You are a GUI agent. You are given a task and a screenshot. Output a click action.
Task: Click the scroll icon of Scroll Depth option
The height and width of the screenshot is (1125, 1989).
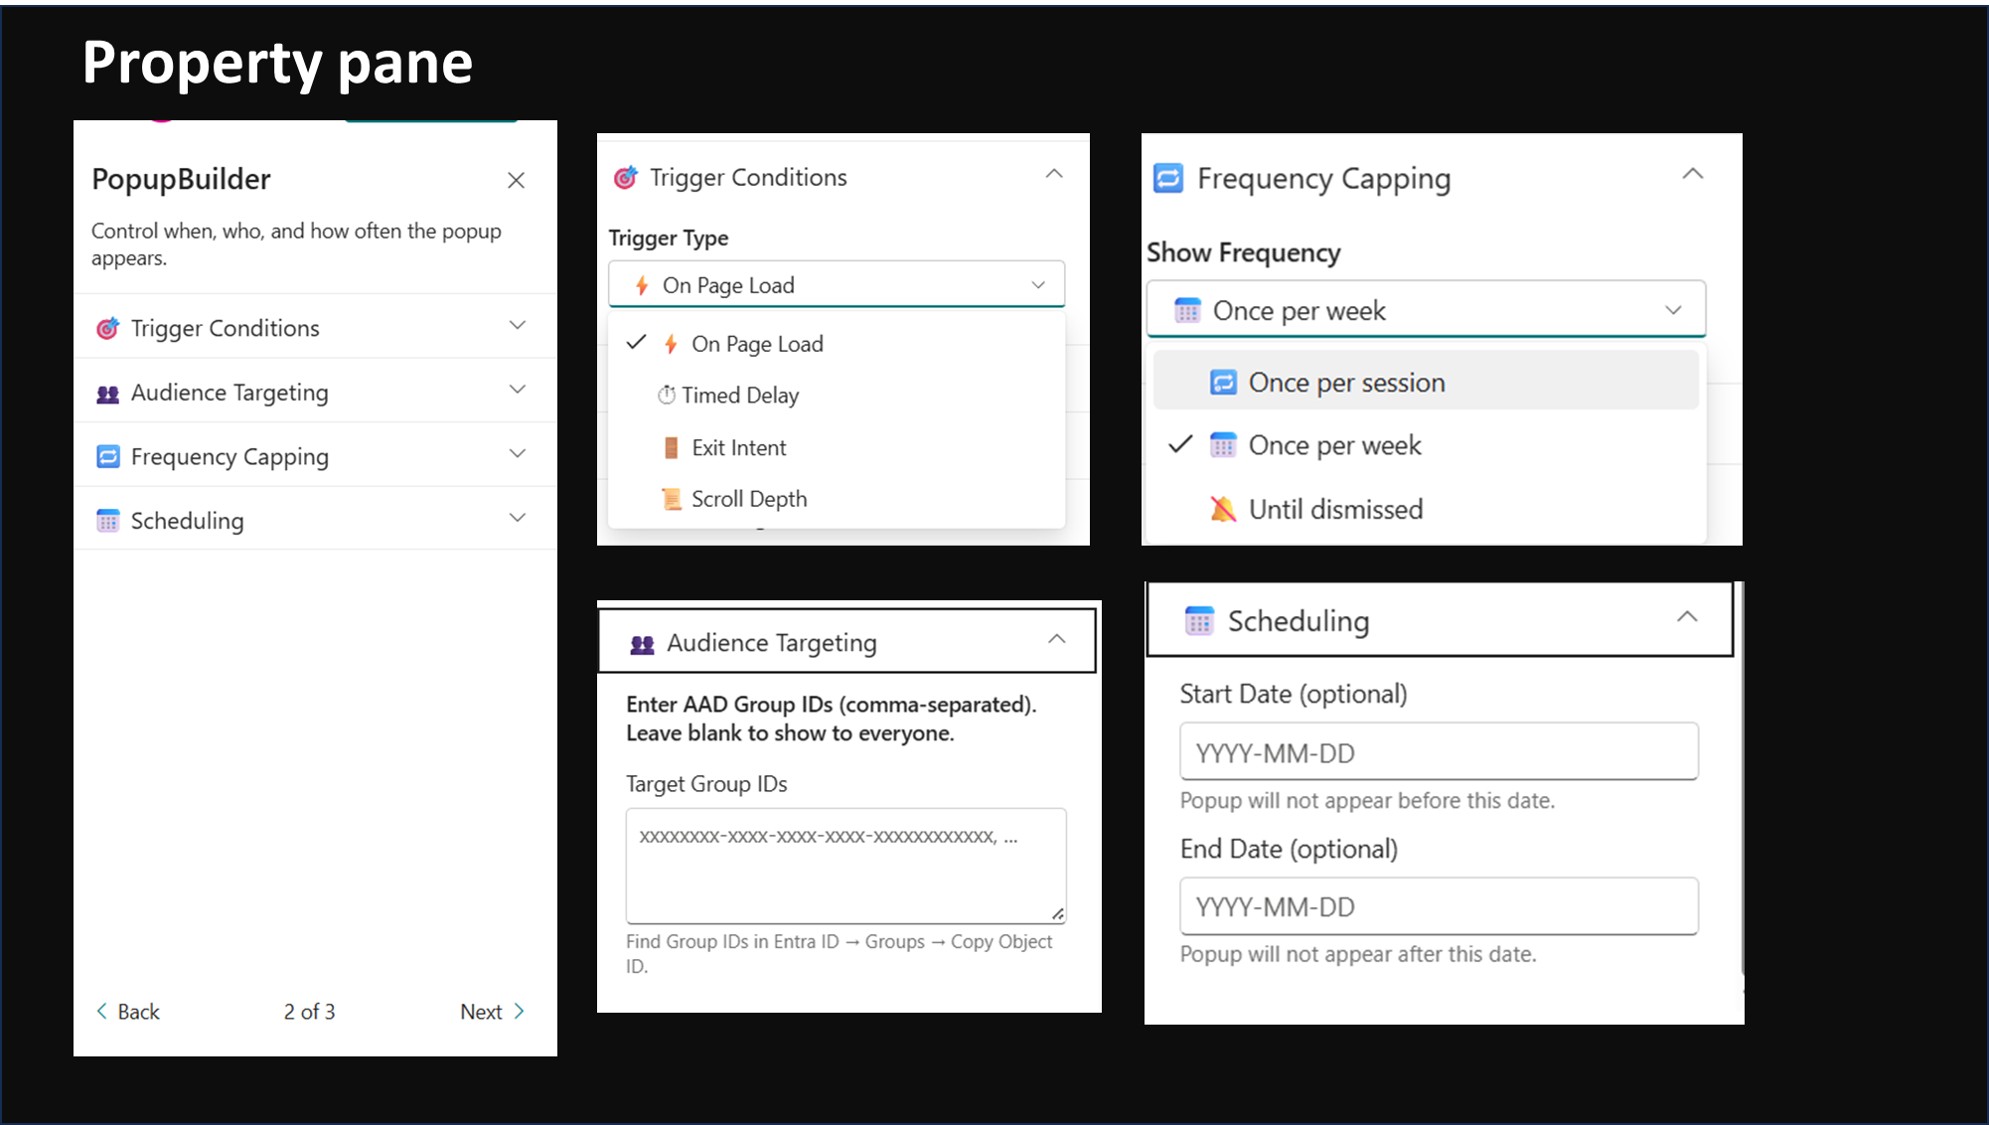tap(671, 499)
